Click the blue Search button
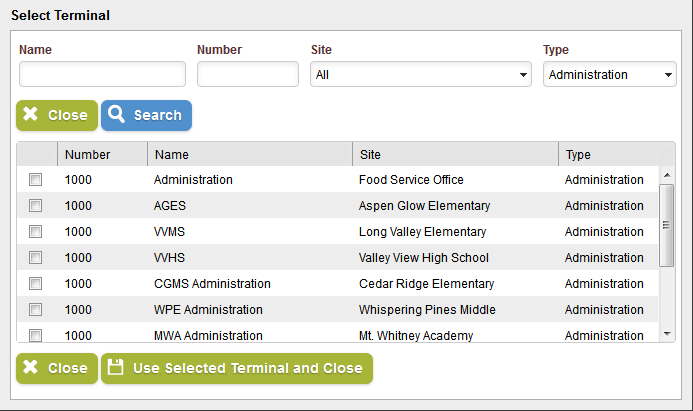Image resolution: width=693 pixels, height=411 pixels. coord(146,115)
